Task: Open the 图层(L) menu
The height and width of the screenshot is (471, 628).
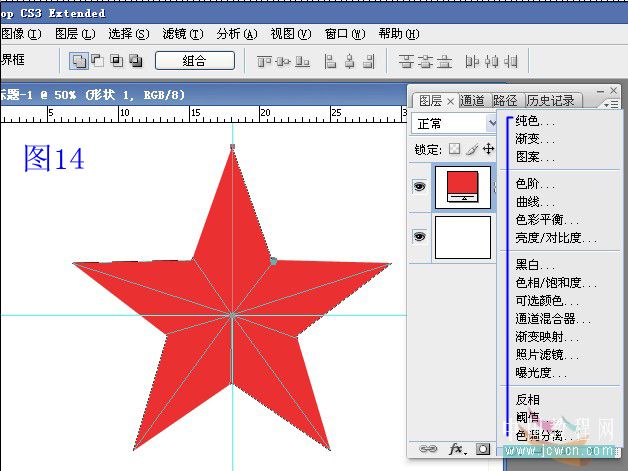Action: 75,34
